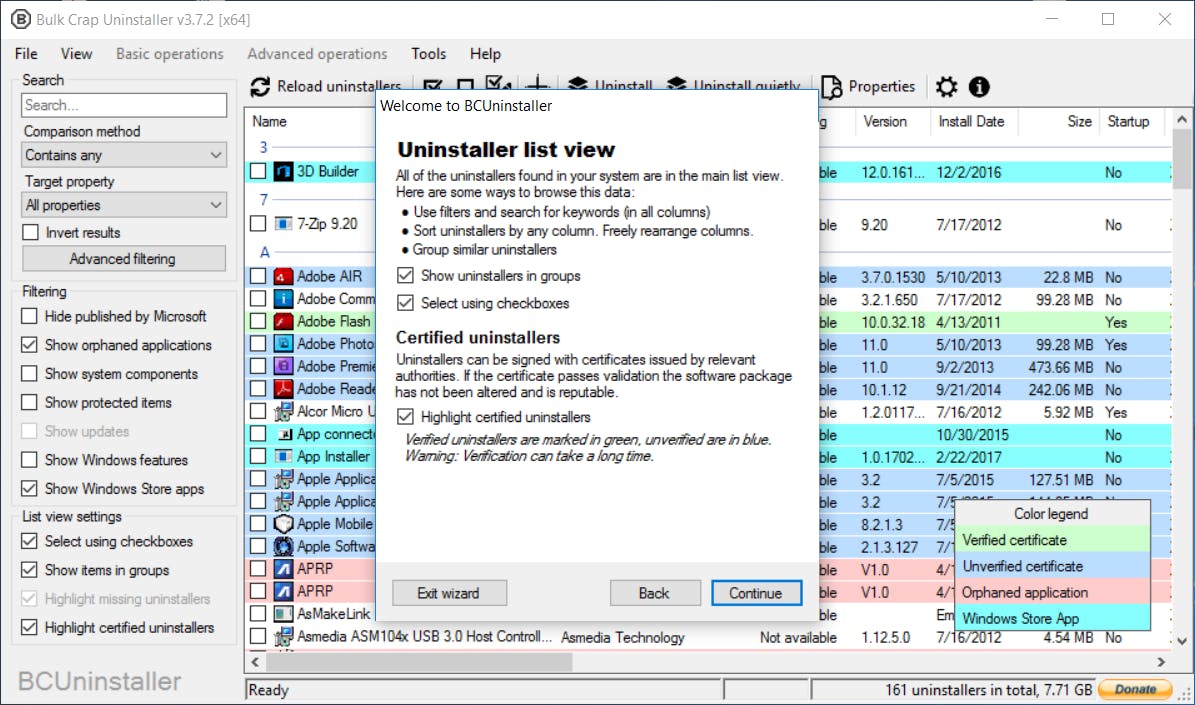Click the Select all checked-box toolbar icon

point(433,87)
